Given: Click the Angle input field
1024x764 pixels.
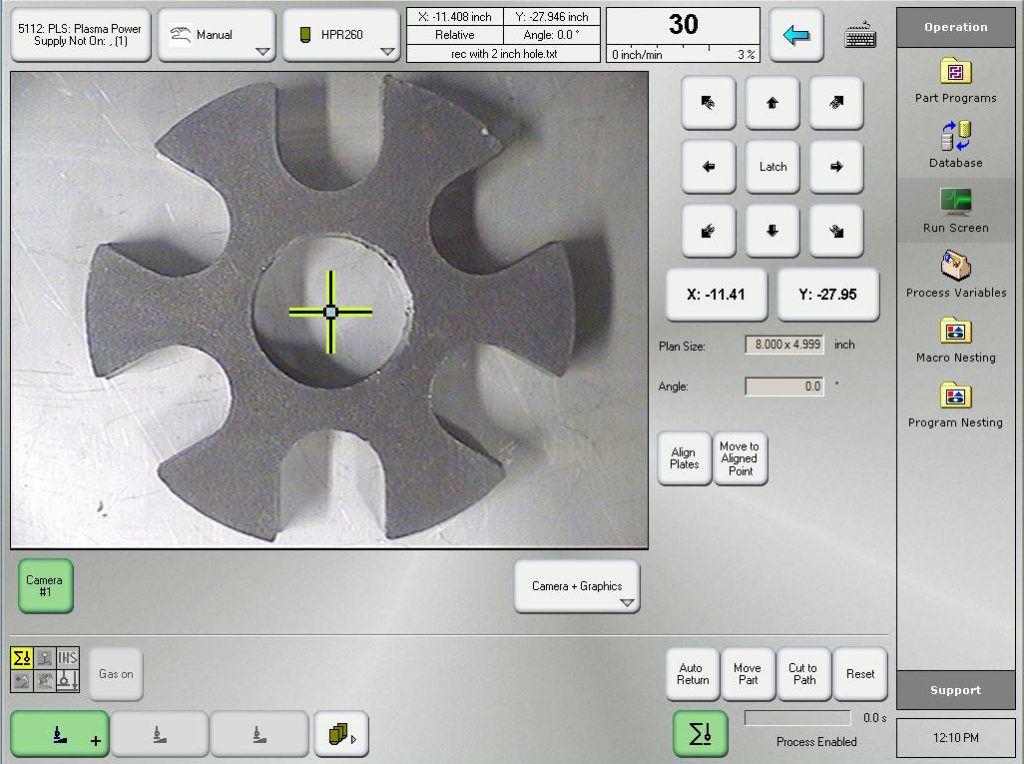Looking at the screenshot, I should click(783, 386).
